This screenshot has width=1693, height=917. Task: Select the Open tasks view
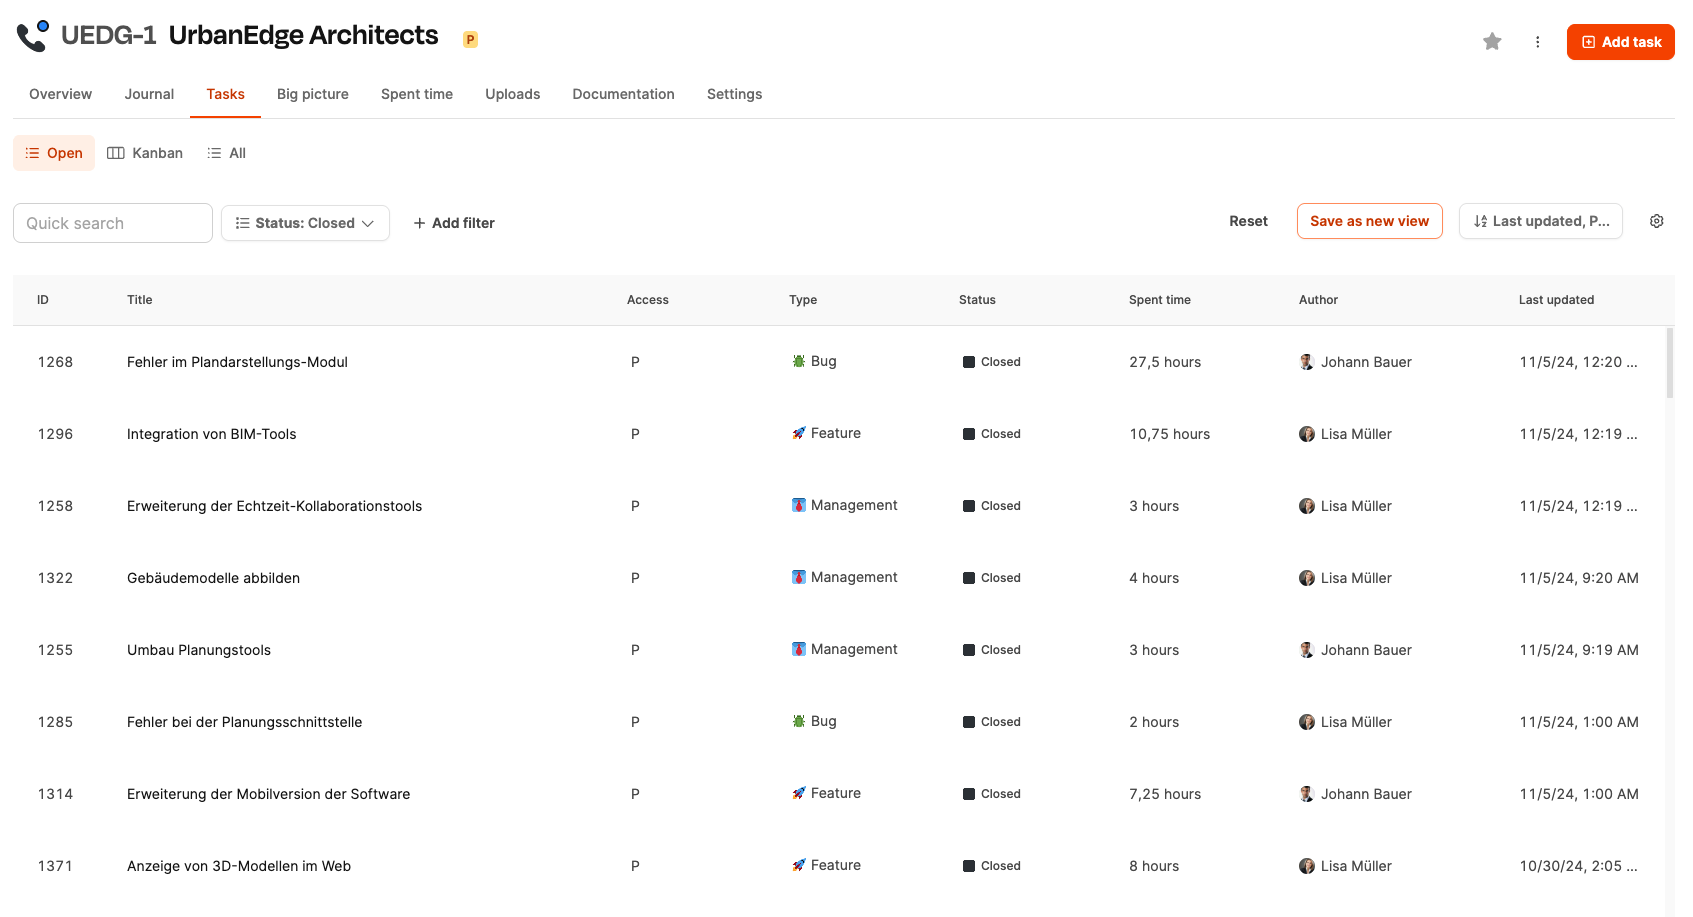pyautogui.click(x=54, y=153)
